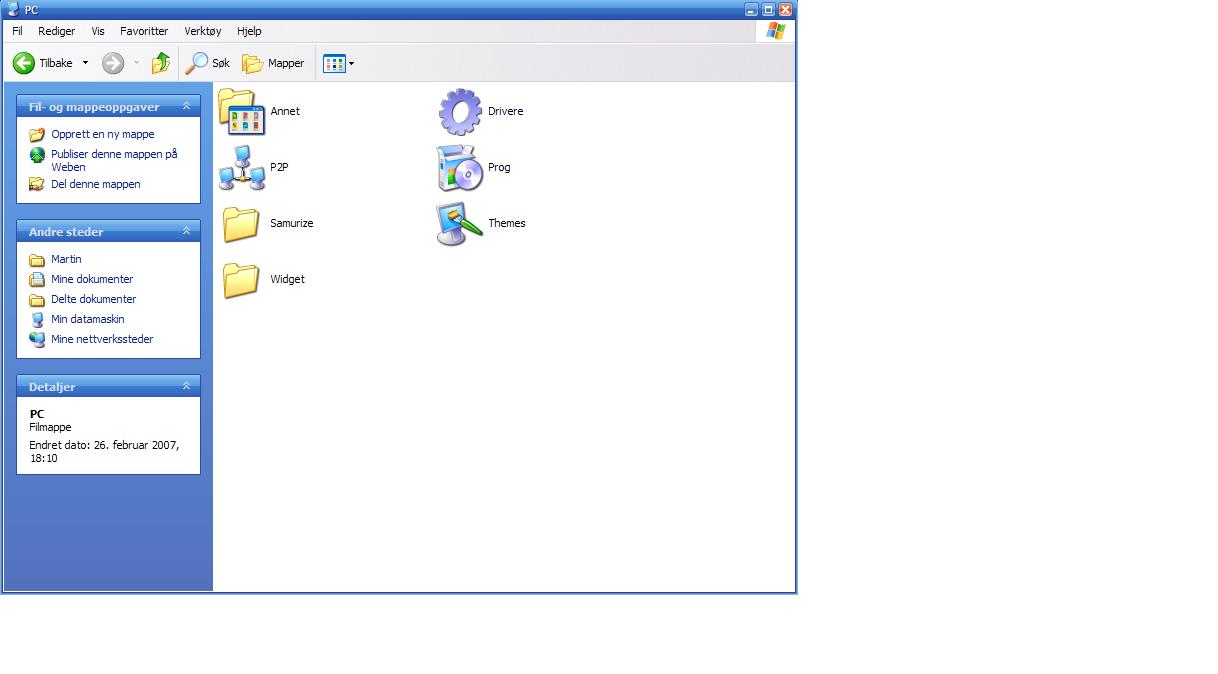Toggle the Mapper folders pane
The width and height of the screenshot is (1218, 674).
273,63
